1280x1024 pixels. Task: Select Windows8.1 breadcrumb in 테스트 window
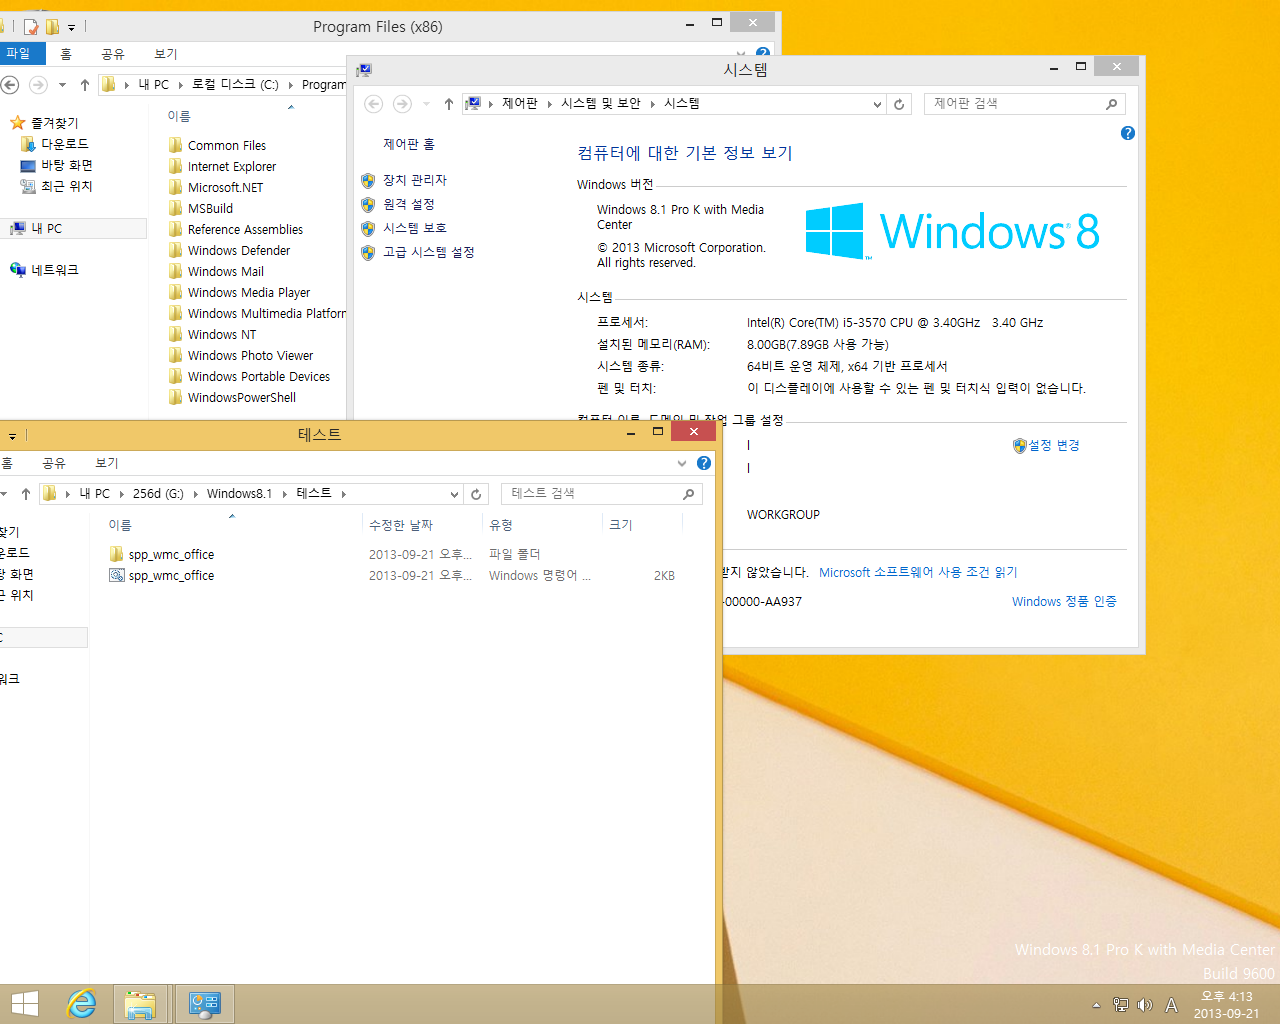pos(239,494)
